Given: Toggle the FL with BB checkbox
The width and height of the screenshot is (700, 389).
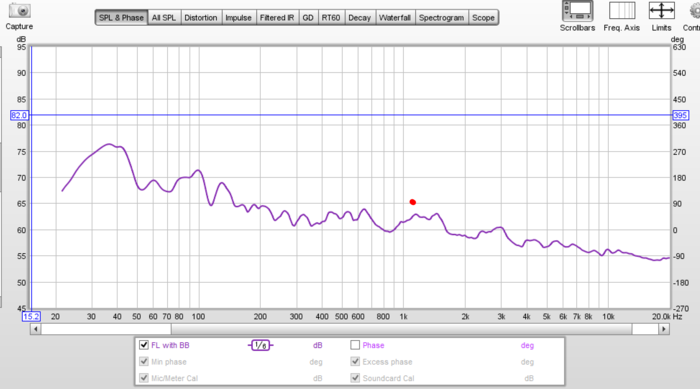Looking at the screenshot, I should (144, 345).
